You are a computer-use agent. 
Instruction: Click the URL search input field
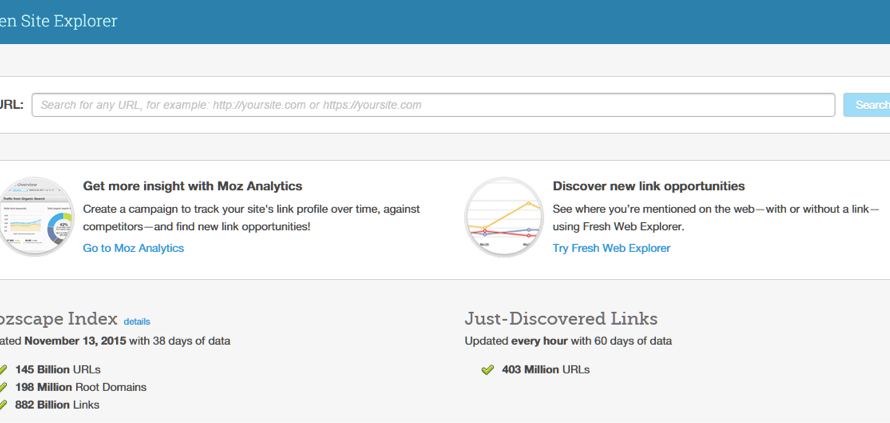coord(433,105)
